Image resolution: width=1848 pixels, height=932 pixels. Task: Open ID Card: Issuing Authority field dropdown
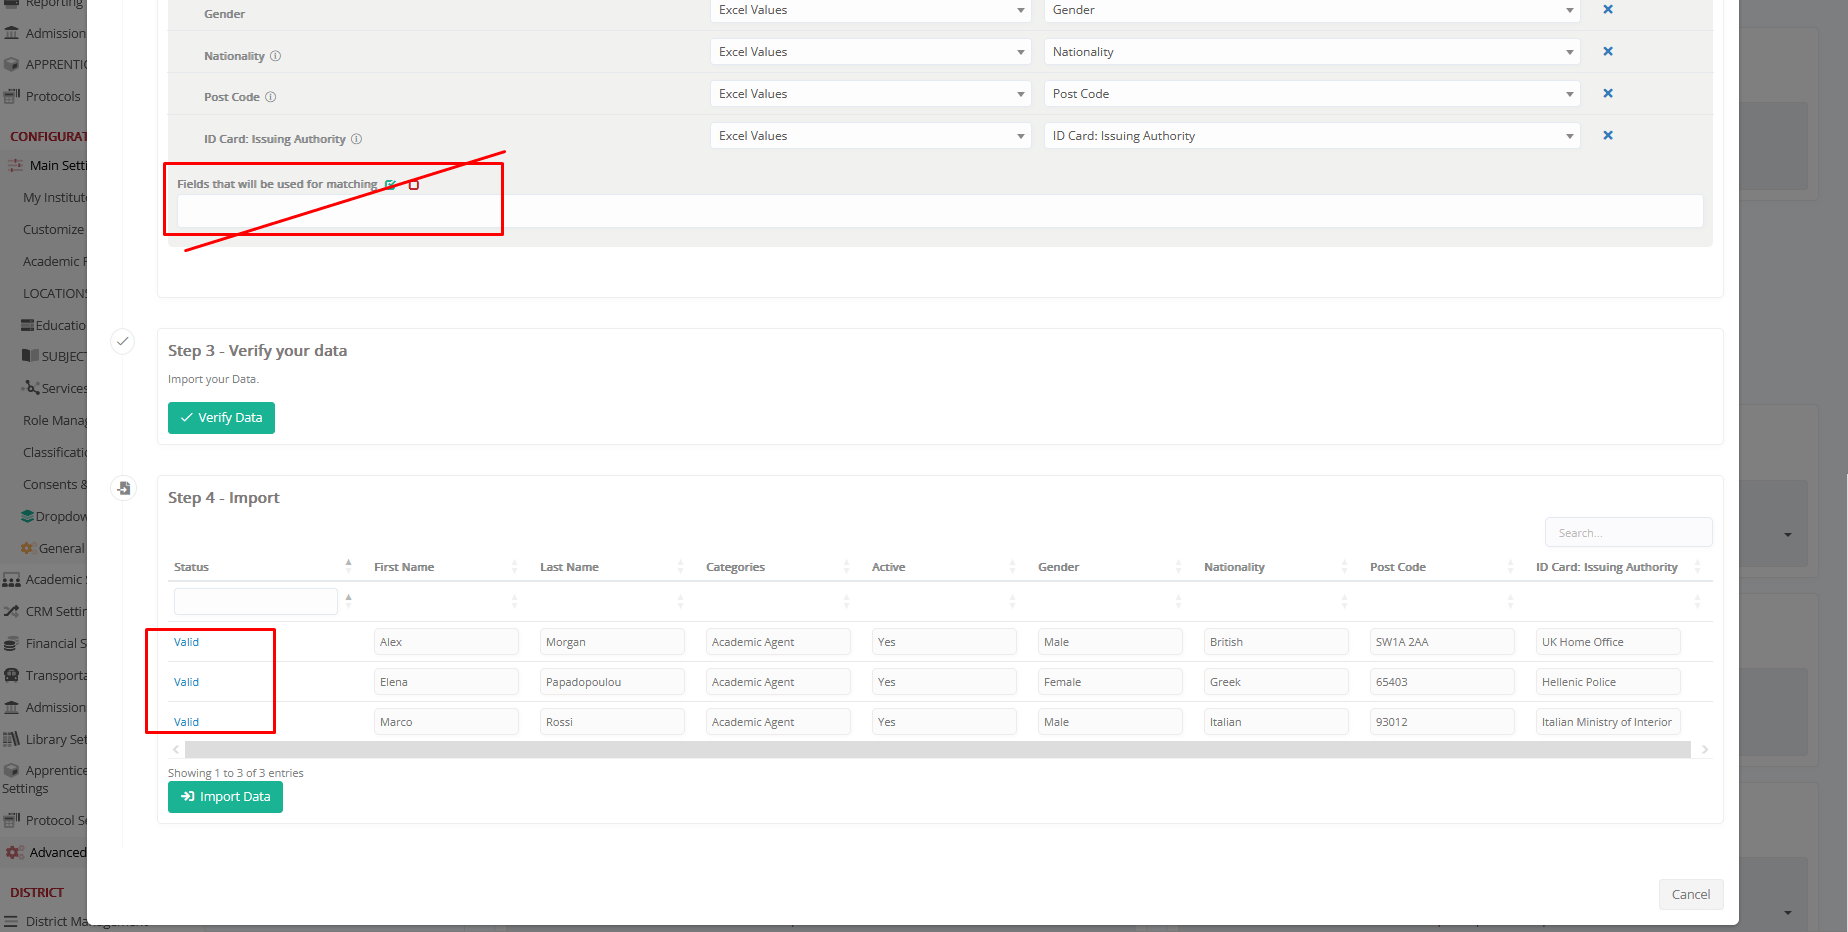[x=1311, y=136]
